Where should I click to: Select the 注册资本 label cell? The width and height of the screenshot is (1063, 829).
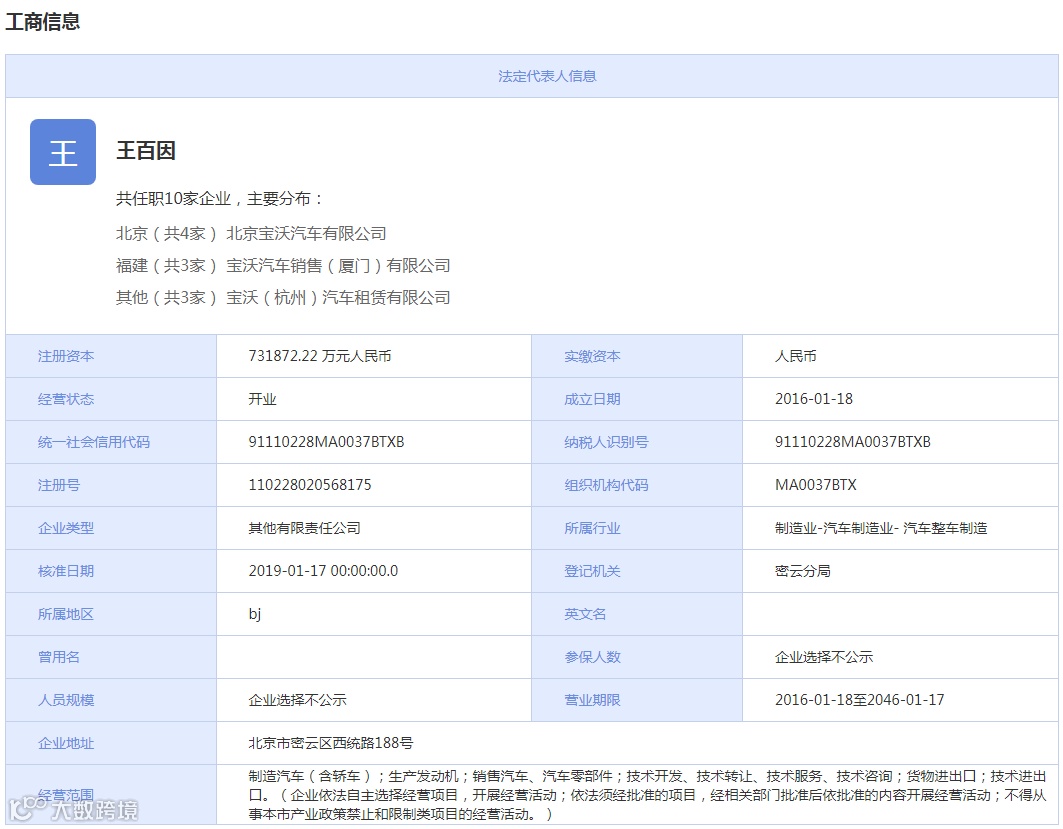111,356
